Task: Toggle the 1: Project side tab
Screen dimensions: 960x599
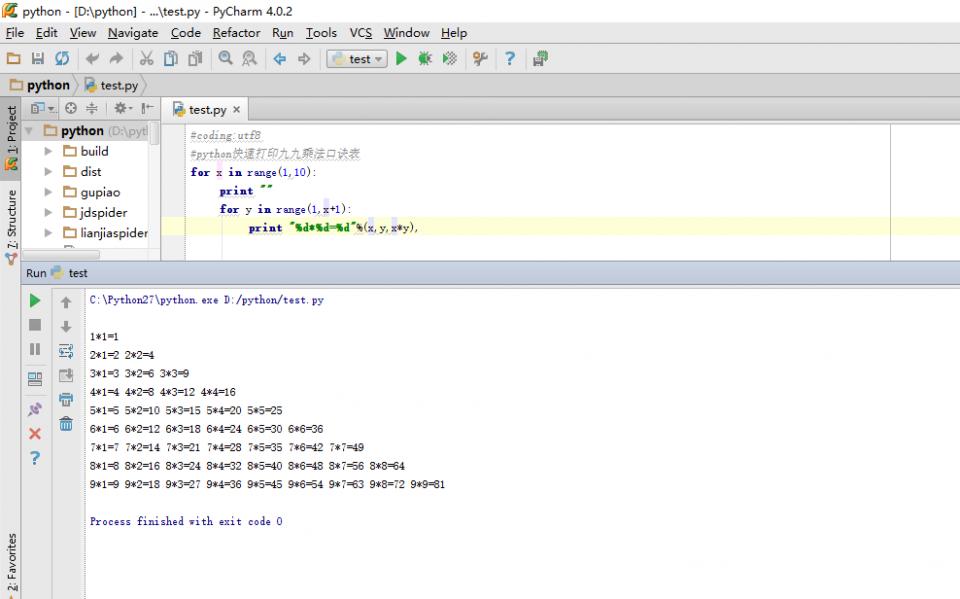Action: [x=11, y=138]
